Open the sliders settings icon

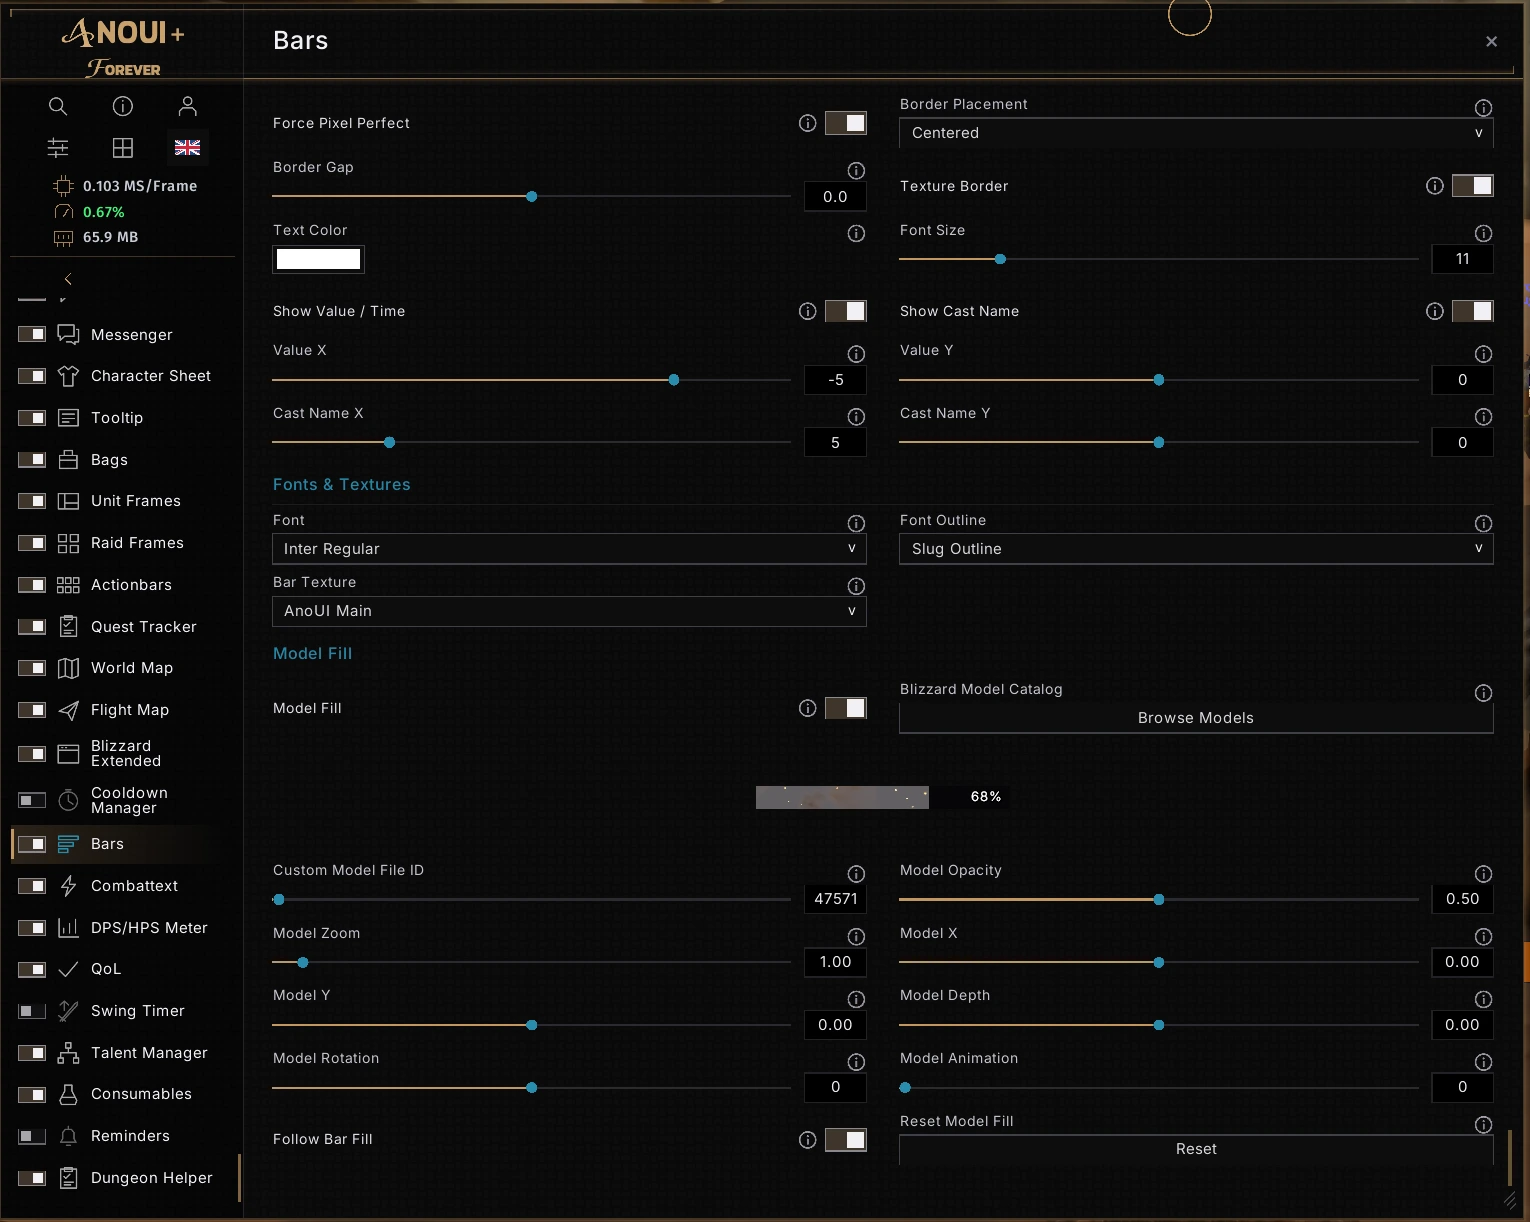point(58,148)
